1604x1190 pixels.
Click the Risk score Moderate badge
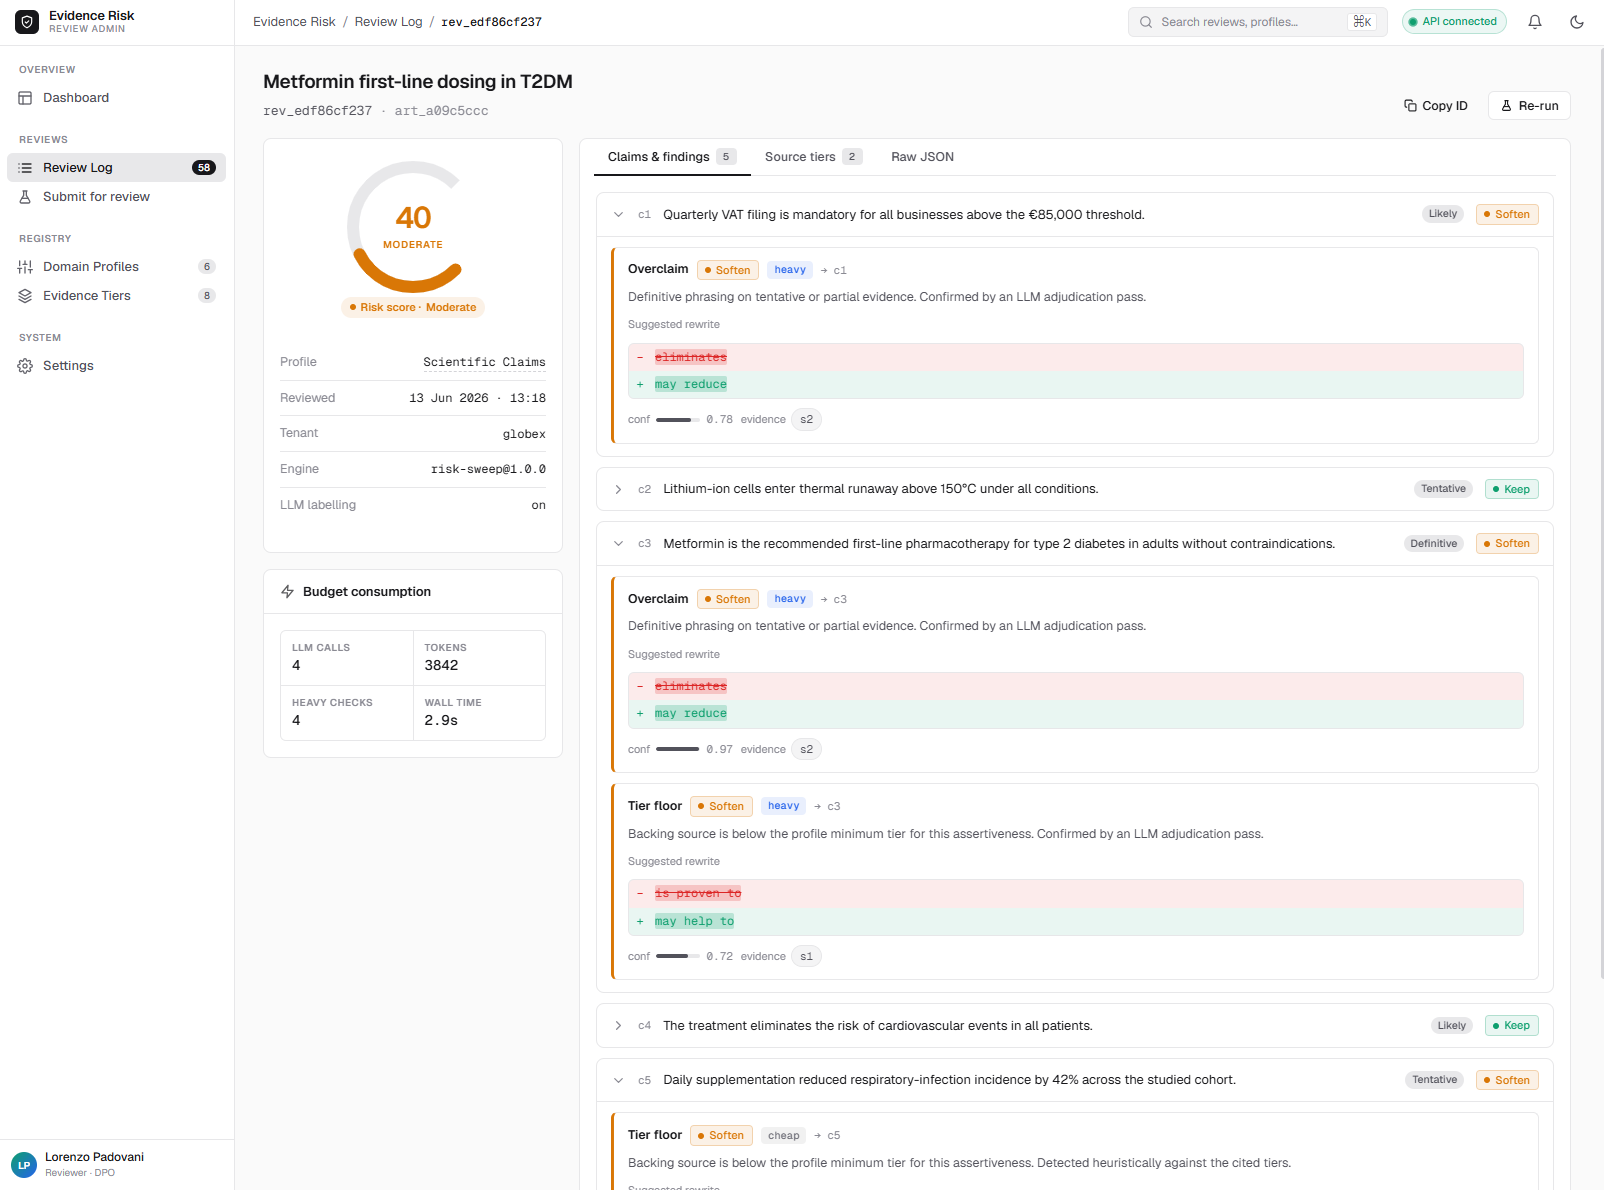tap(412, 308)
